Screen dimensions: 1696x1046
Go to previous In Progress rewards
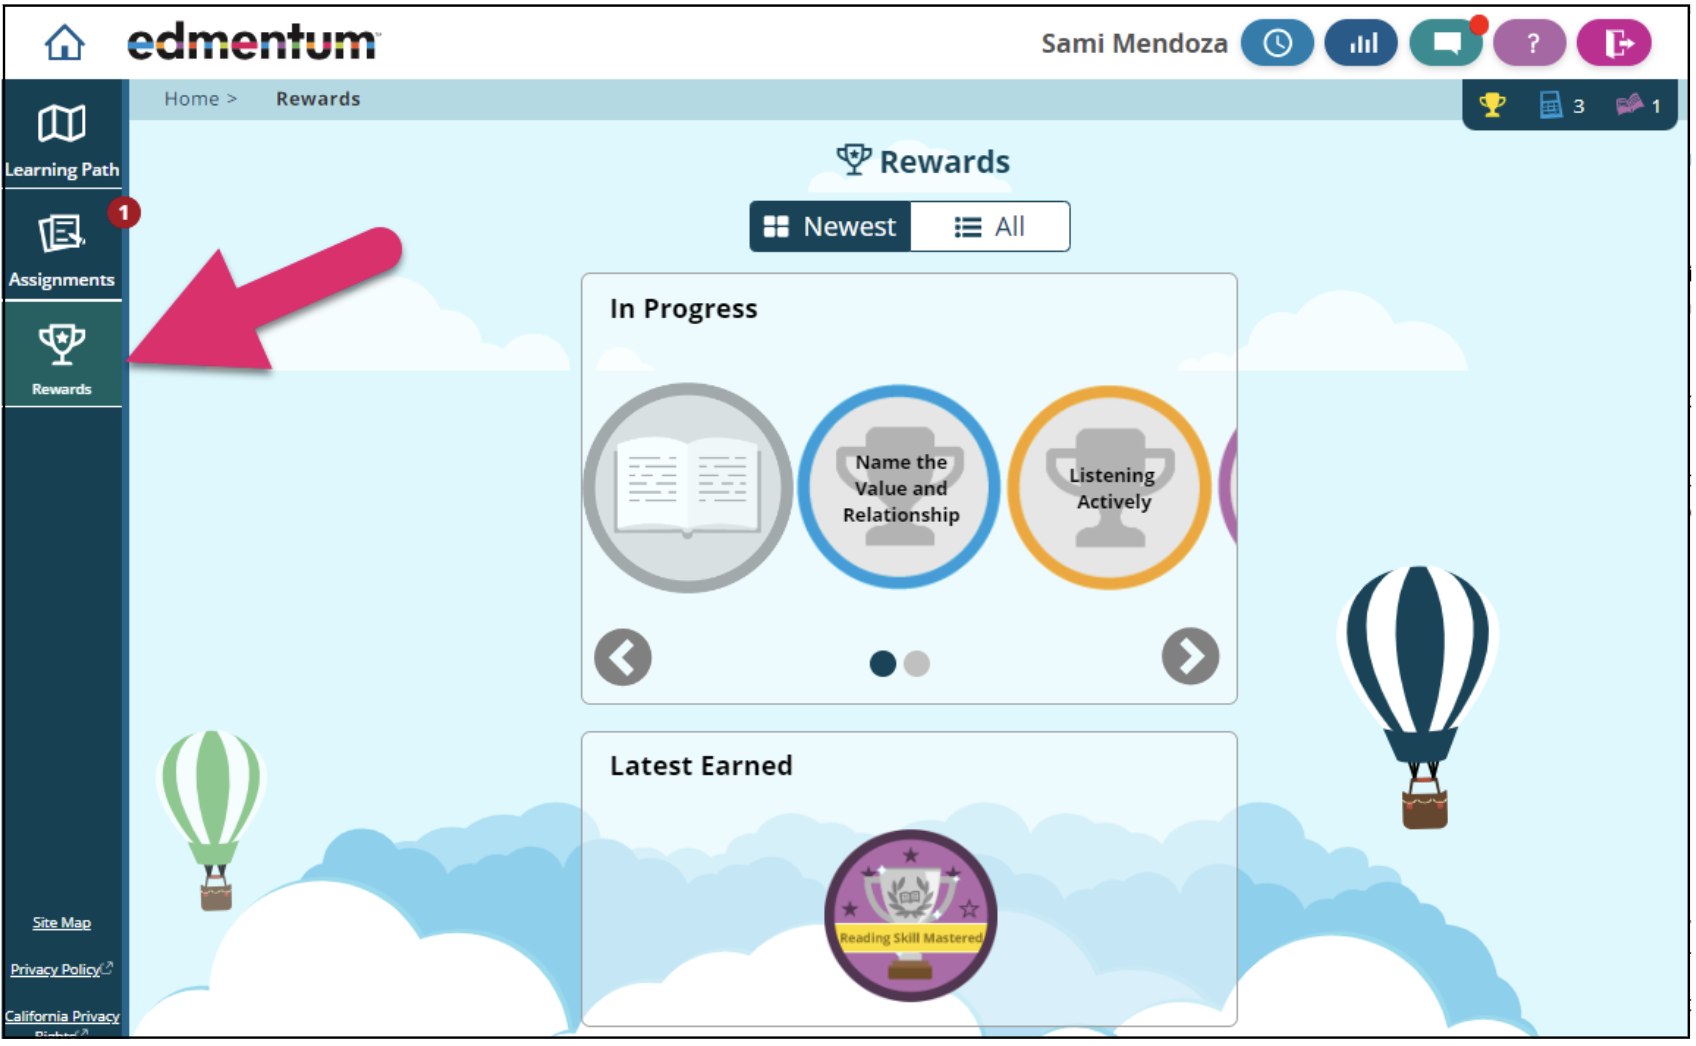[623, 657]
